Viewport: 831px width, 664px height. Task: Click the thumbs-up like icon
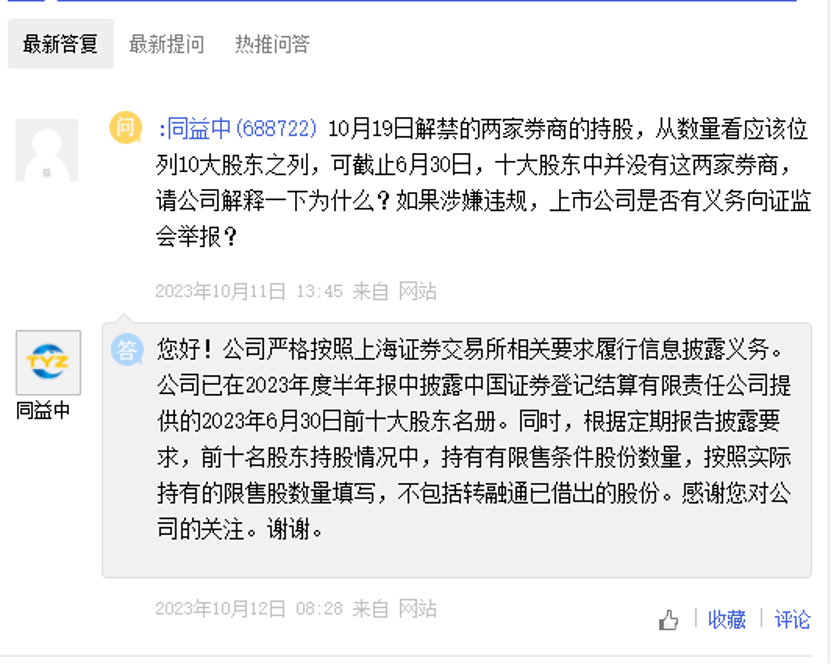(x=669, y=621)
